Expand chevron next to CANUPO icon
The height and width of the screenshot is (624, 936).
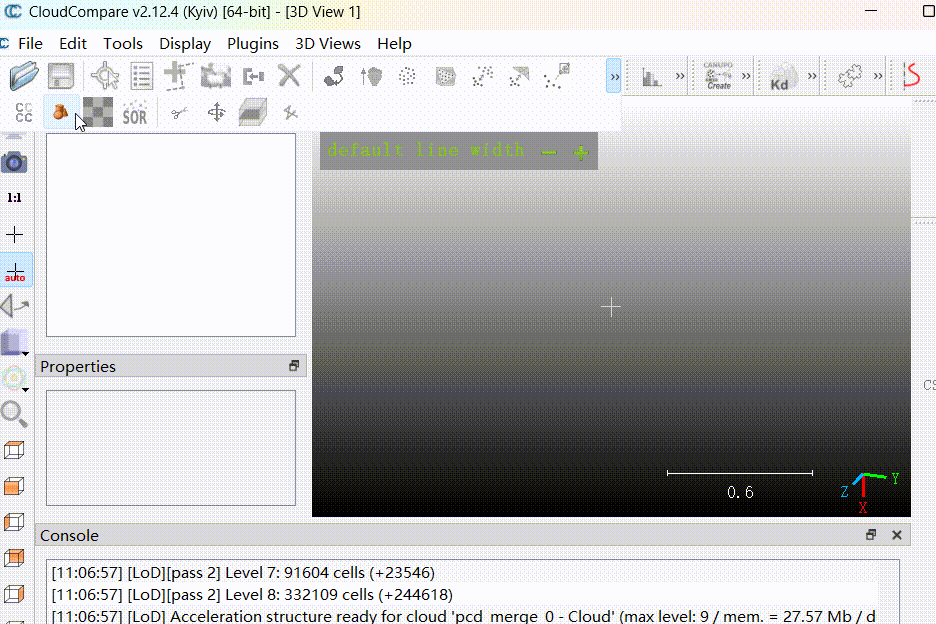click(x=746, y=76)
